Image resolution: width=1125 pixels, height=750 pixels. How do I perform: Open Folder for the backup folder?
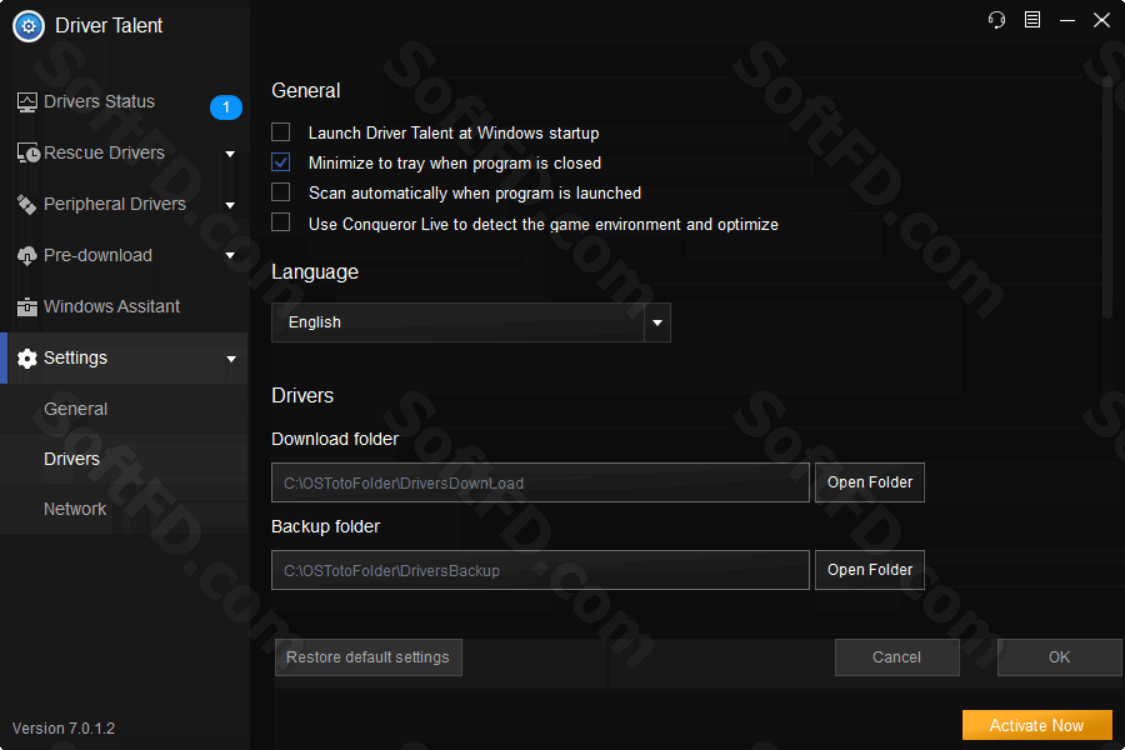[x=870, y=570]
